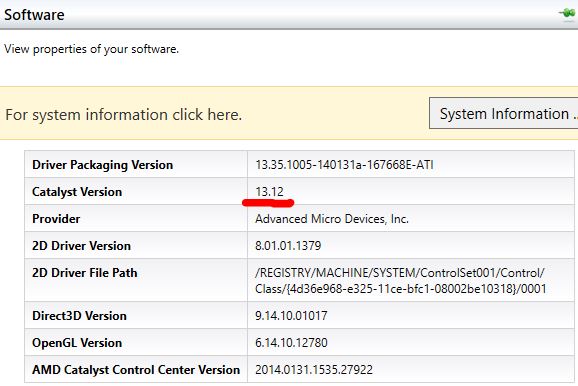Select the OpenGL Version label
This screenshot has height=386, width=578.
77,343
